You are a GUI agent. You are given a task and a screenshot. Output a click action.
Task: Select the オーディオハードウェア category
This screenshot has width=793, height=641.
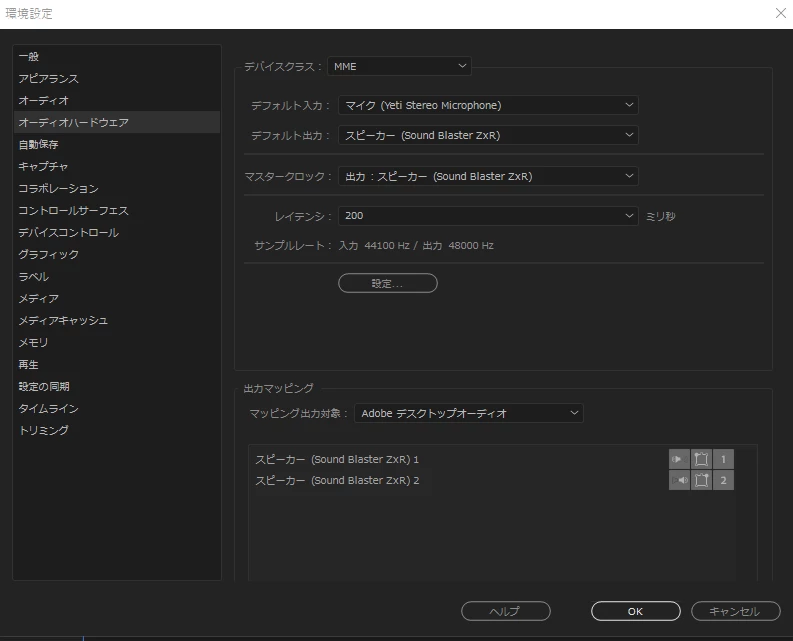(117, 122)
